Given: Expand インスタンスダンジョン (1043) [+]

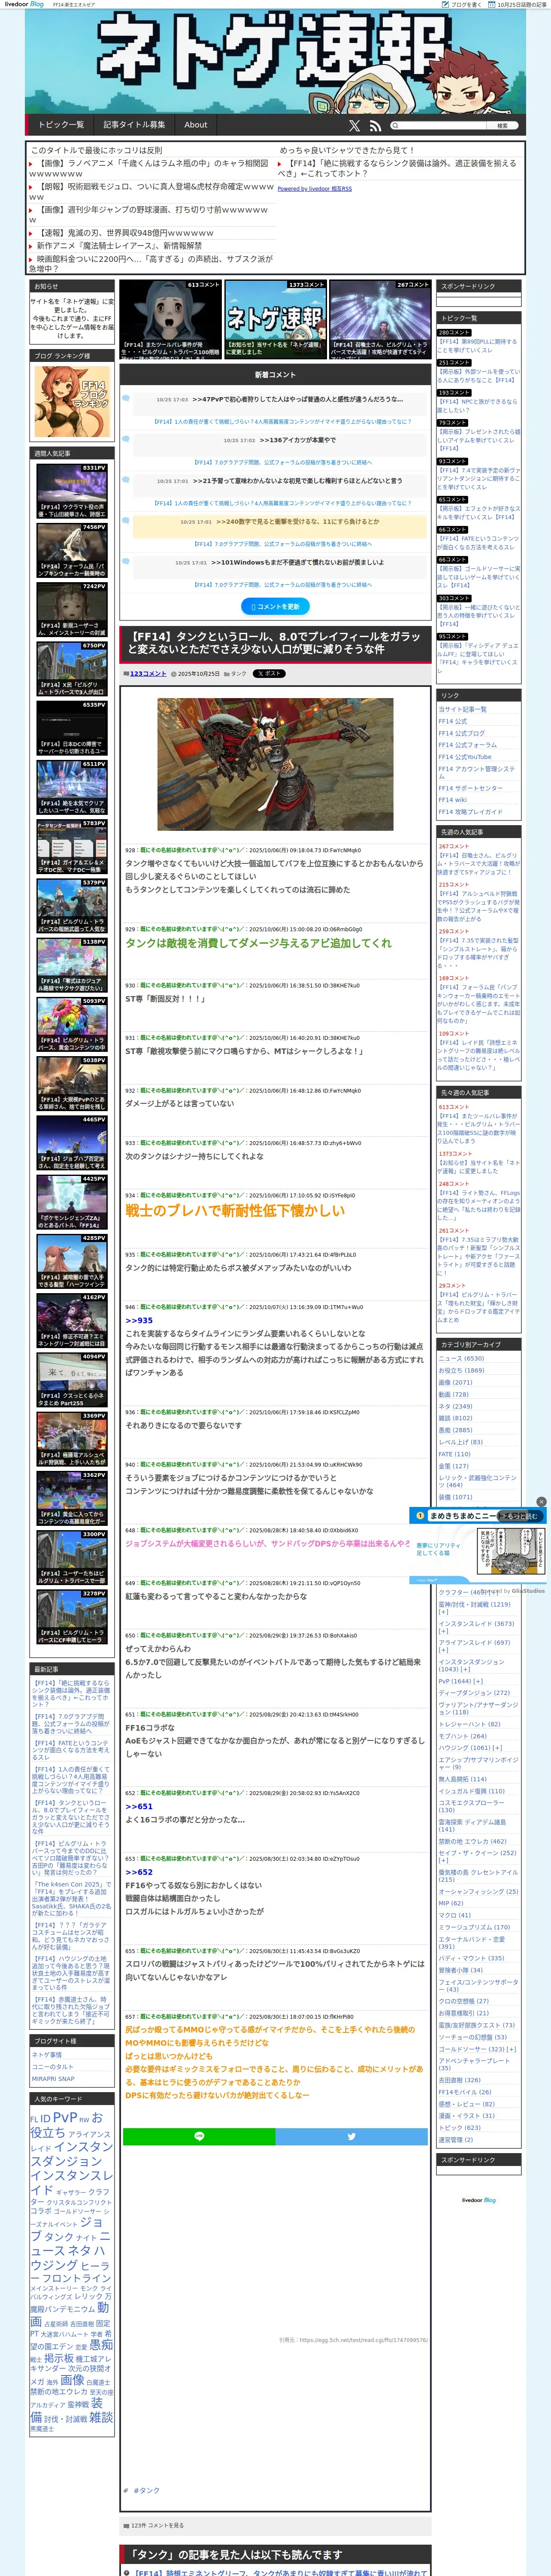Looking at the screenshot, I should tap(466, 1669).
